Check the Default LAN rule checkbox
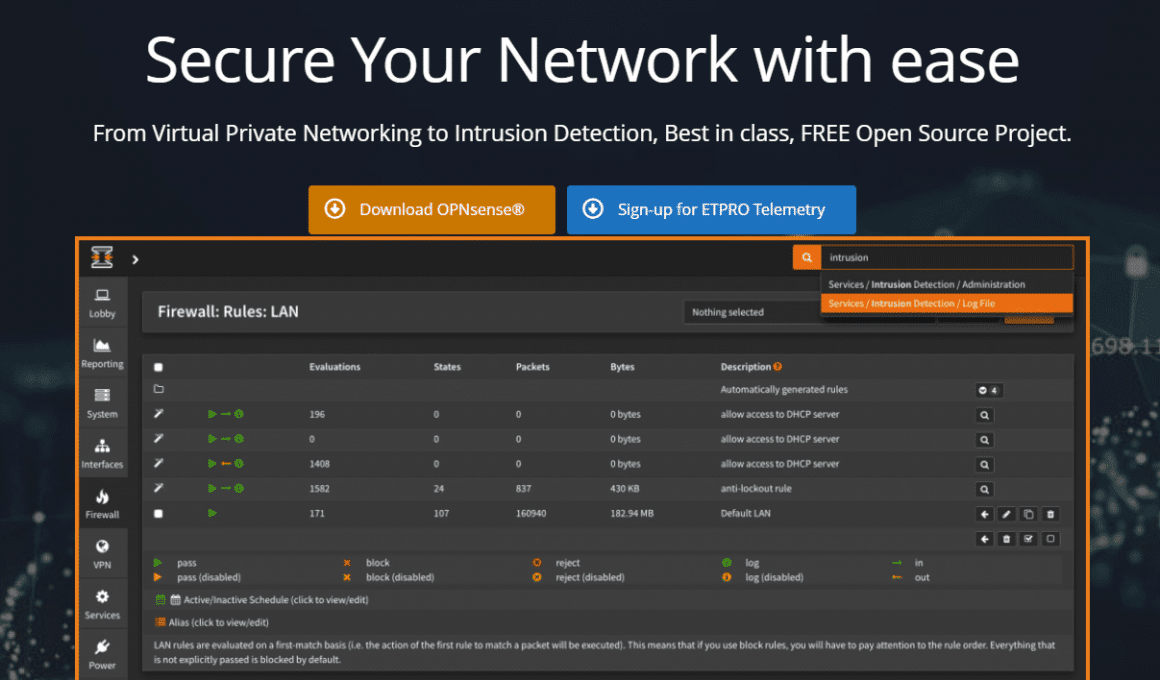 [158, 514]
